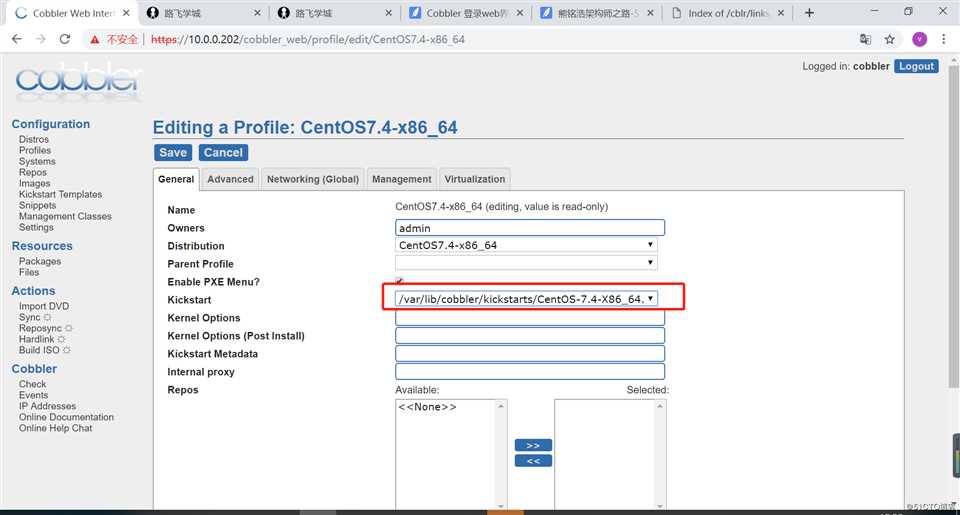The image size is (960, 515).
Task: Click the Kickstart Metadata field
Action: [530, 353]
